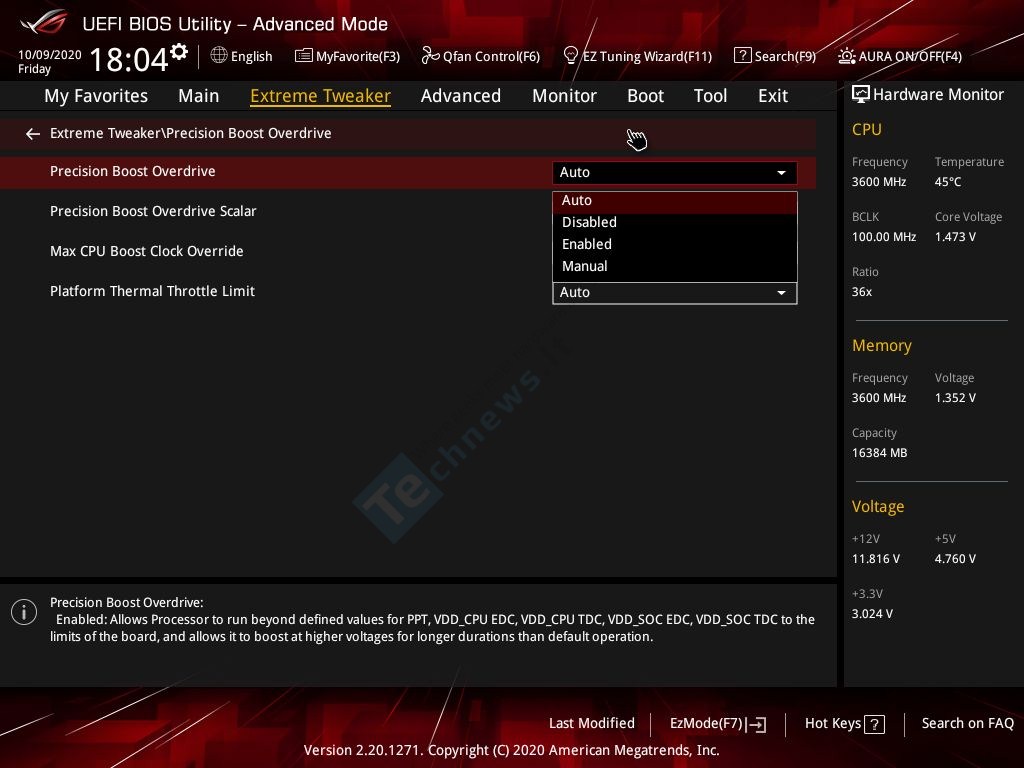Click CPU temperature value 45°C
Image resolution: width=1024 pixels, height=768 pixels.
948,182
